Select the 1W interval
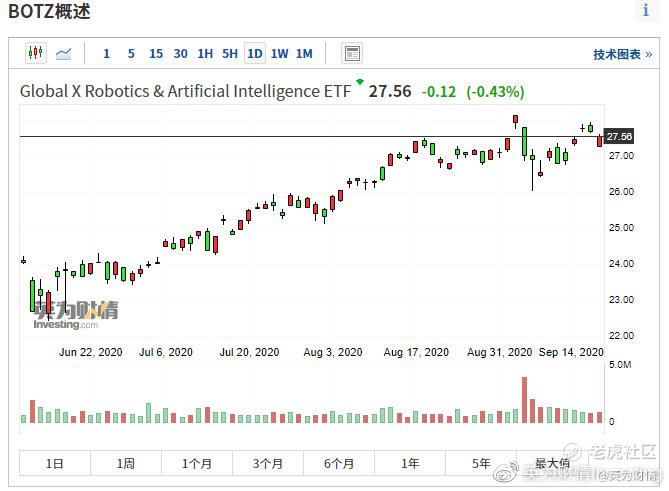The image size is (669, 491). pyautogui.click(x=279, y=54)
